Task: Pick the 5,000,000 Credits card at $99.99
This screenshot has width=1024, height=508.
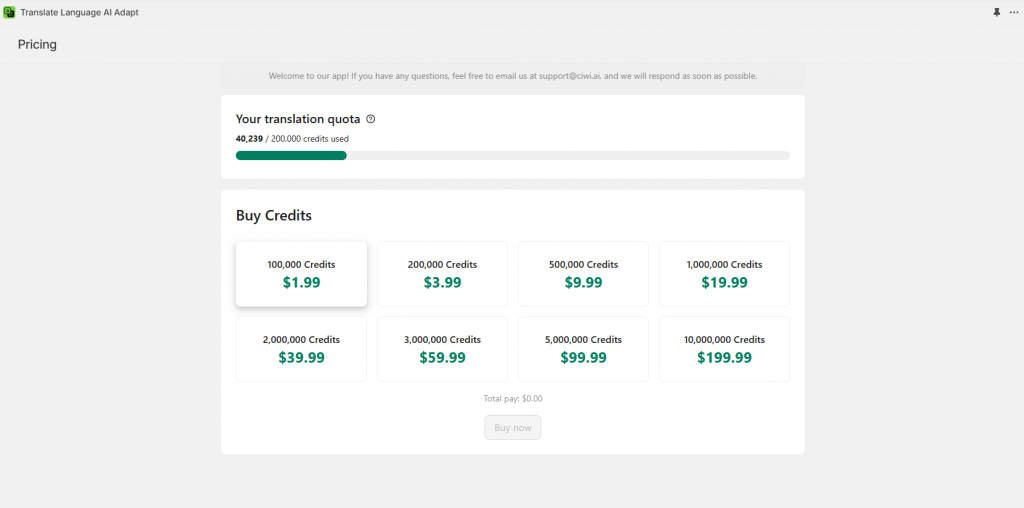Action: tap(583, 349)
